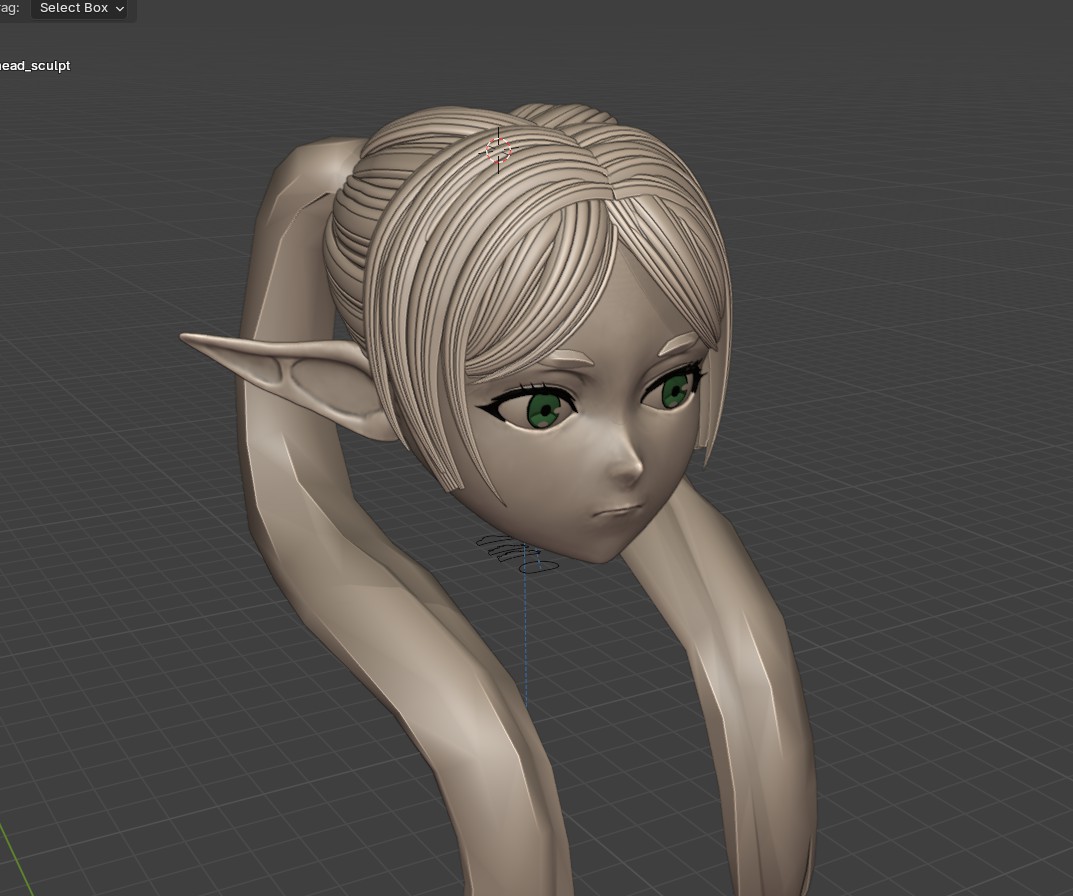This screenshot has width=1073, height=896.
Task: Click the head_sculpt object name overlay
Action: tap(35, 66)
